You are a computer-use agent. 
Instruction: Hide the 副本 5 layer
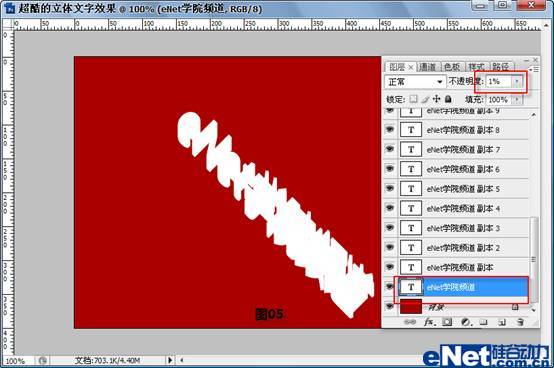(390, 189)
